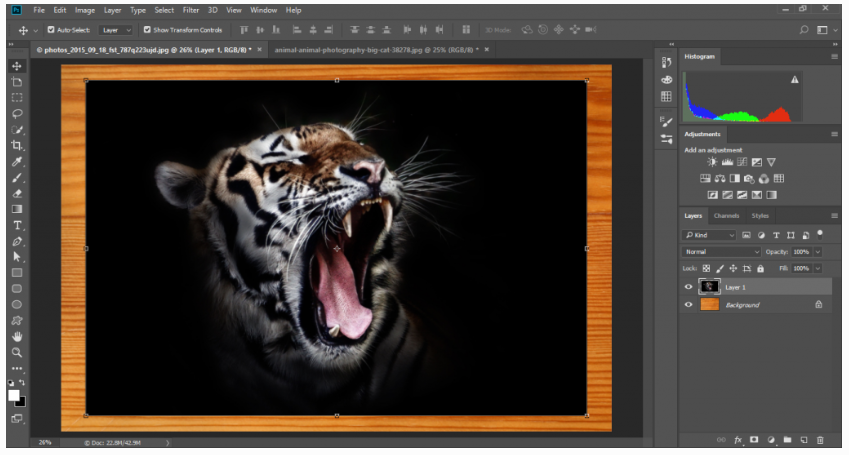The image size is (849, 455).
Task: Click the fx layer style button
Action: [x=737, y=440]
